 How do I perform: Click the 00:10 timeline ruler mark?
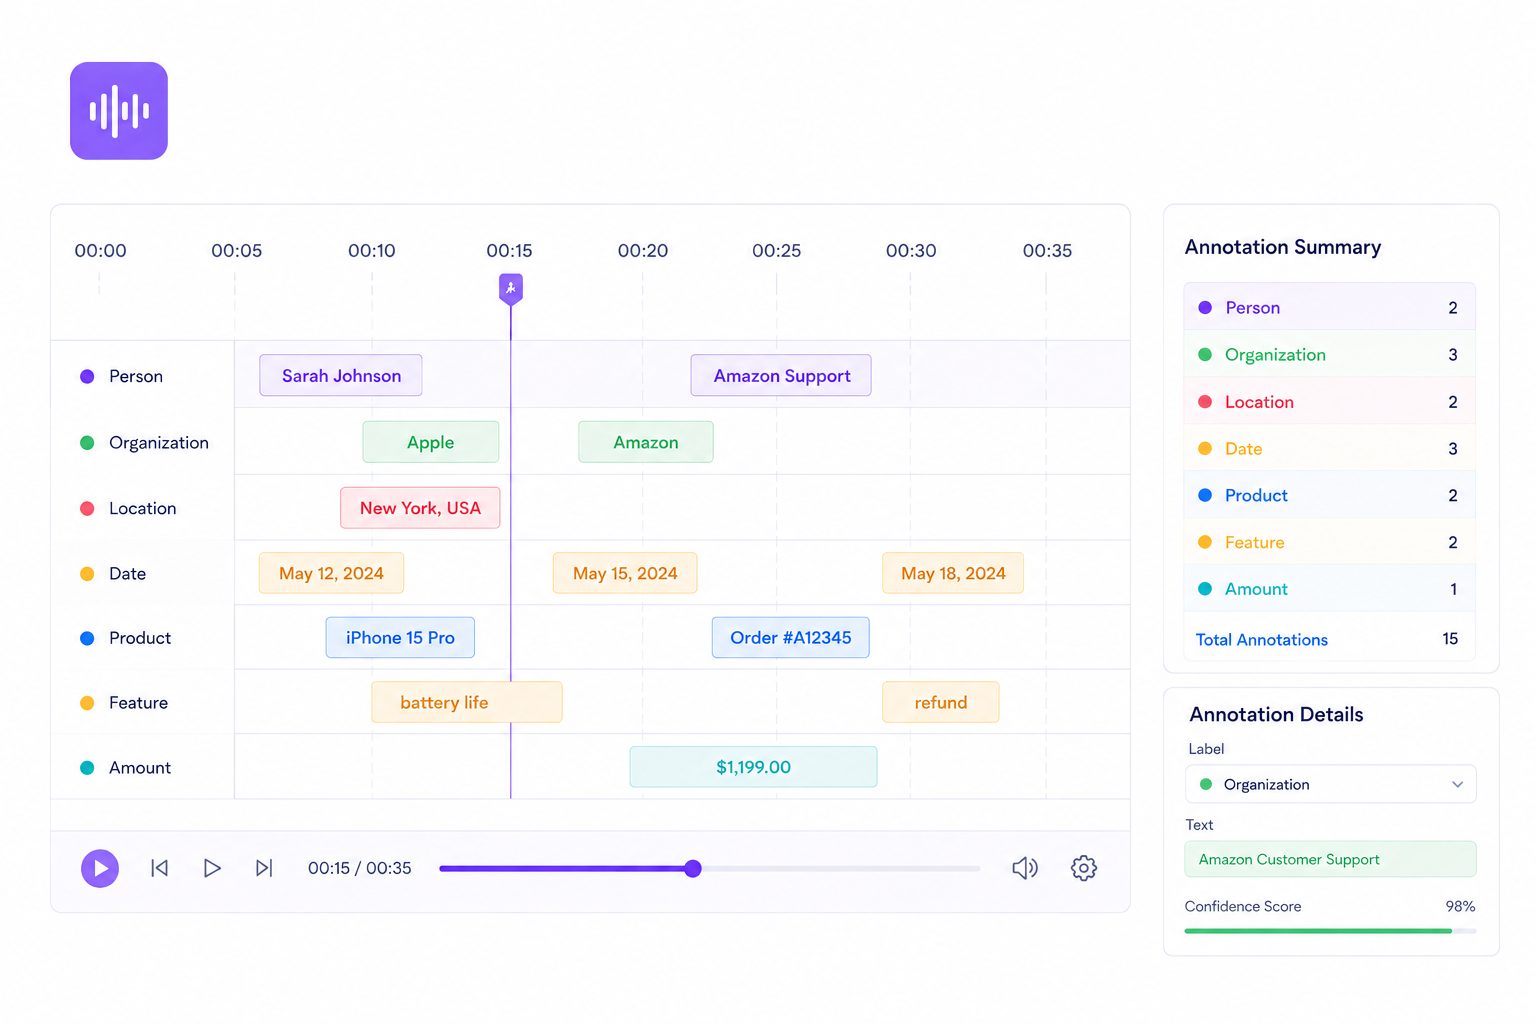(372, 250)
